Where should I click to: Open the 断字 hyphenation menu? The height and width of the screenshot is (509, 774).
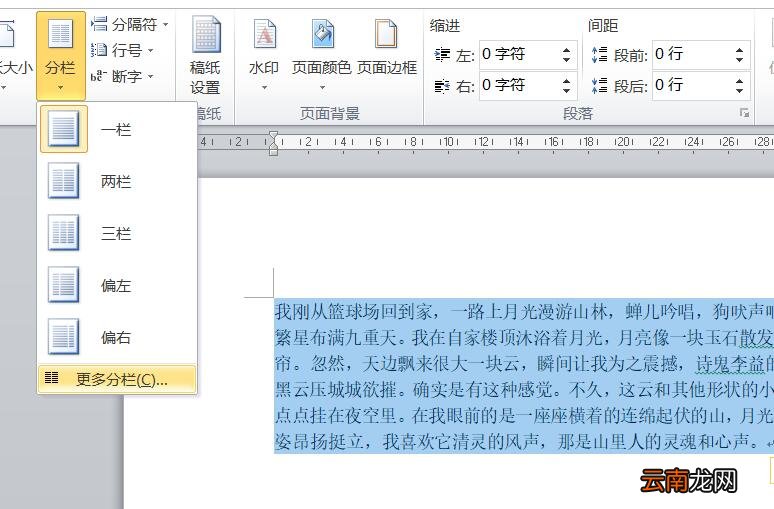point(122,76)
